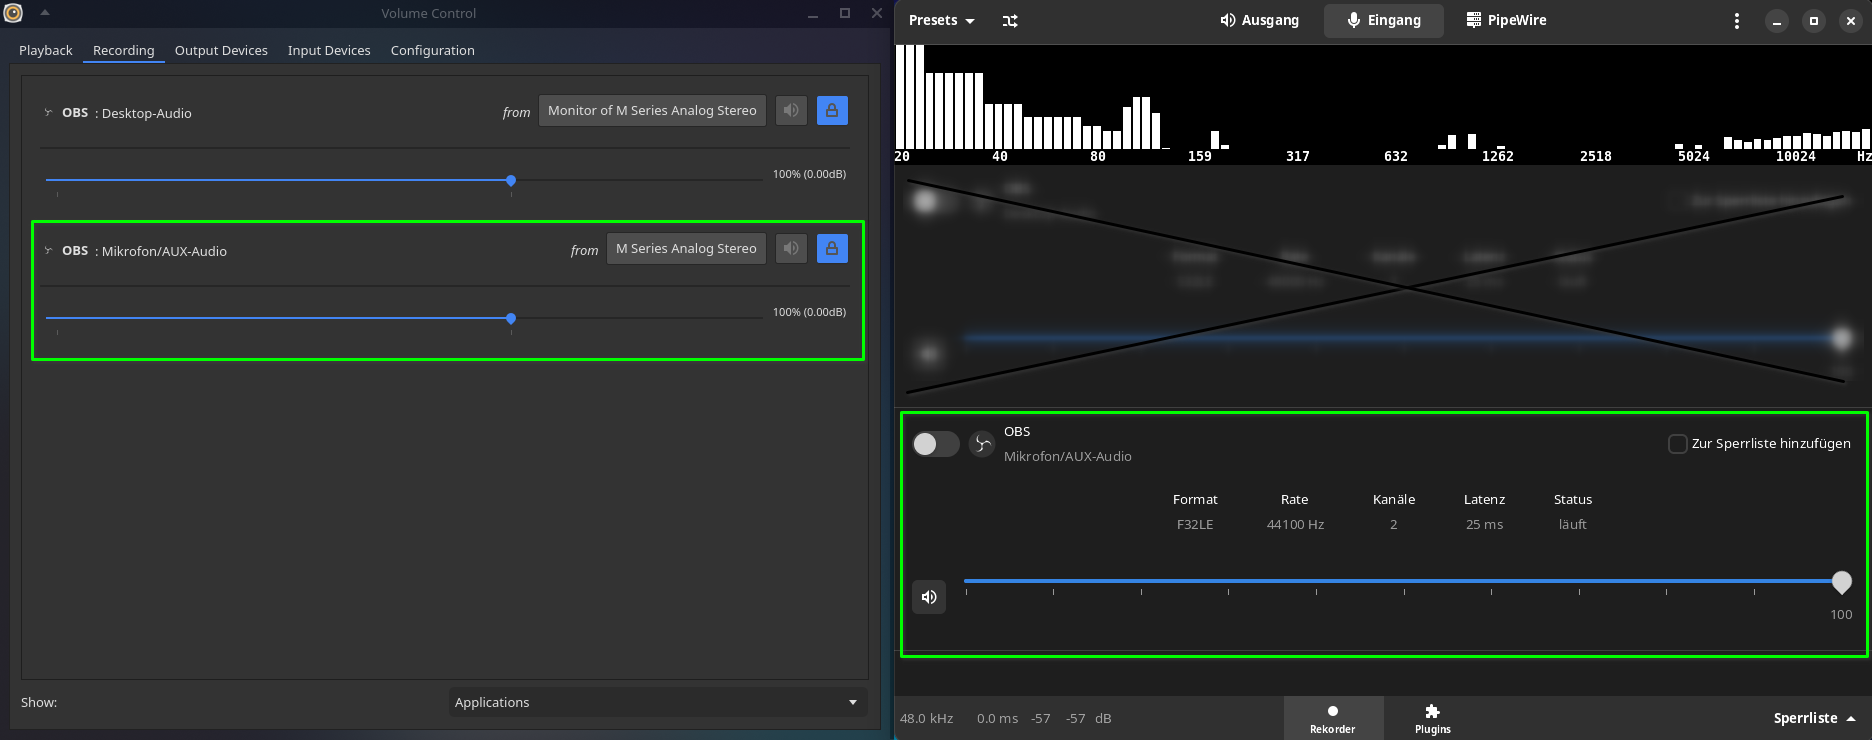Open Monitor of M Series Analog Stereo source dropdown
Viewport: 1872px width, 740px height.
(652, 110)
